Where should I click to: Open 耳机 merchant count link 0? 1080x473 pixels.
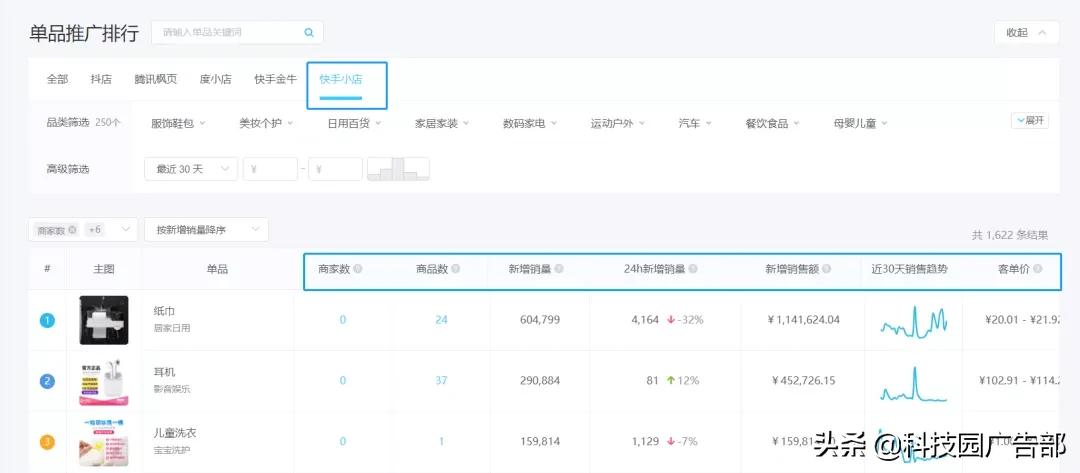point(342,381)
